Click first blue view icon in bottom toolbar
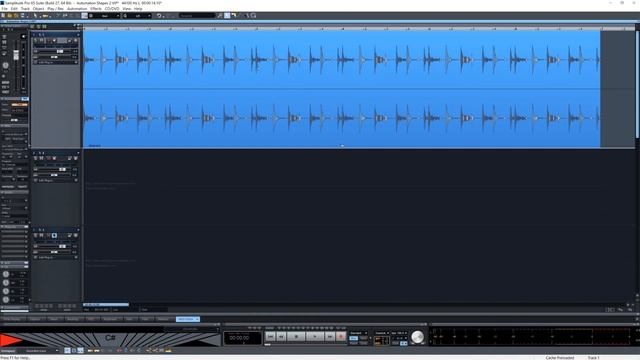This screenshot has width=640, height=360. point(67,351)
